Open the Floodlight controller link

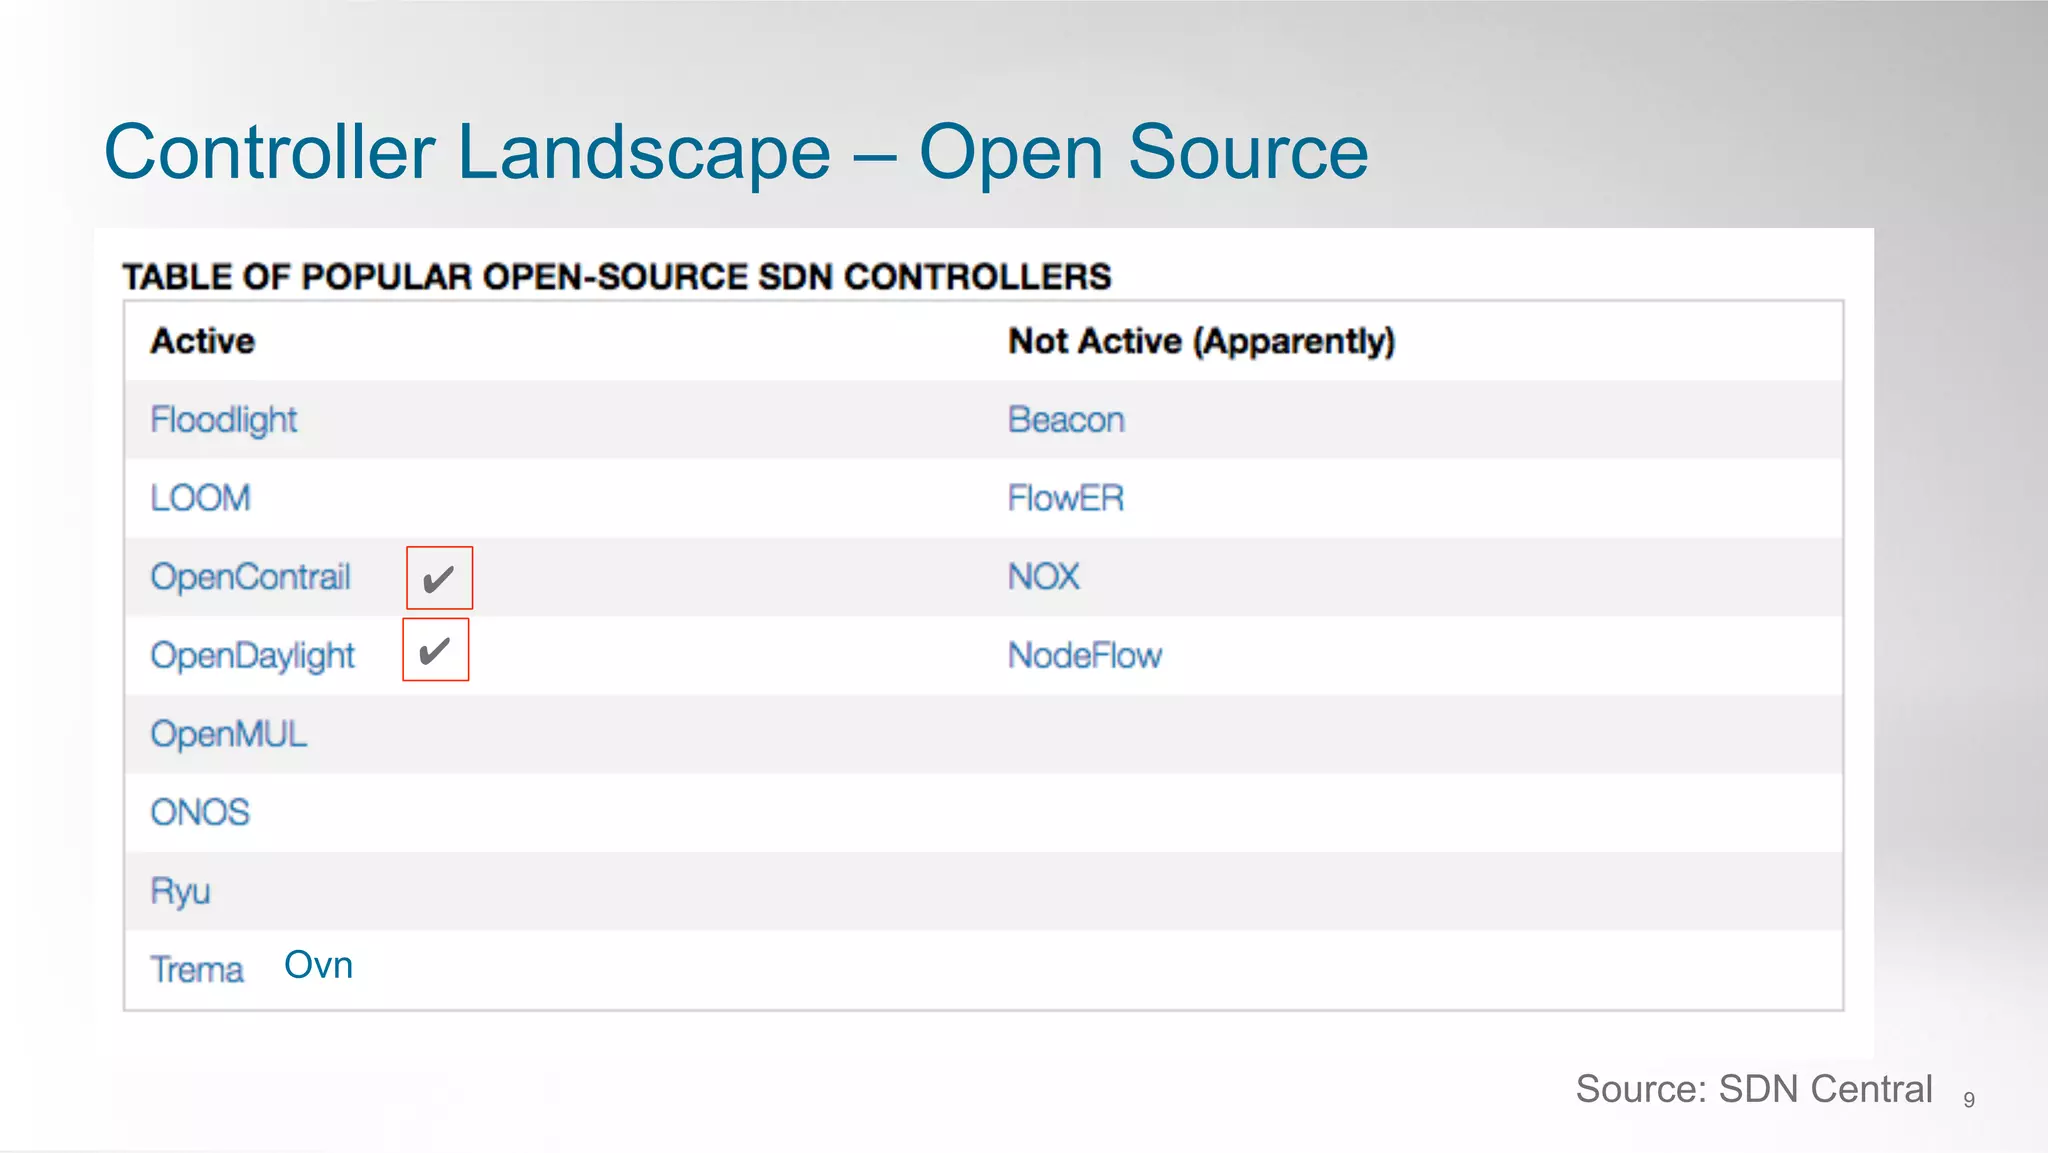tap(224, 420)
